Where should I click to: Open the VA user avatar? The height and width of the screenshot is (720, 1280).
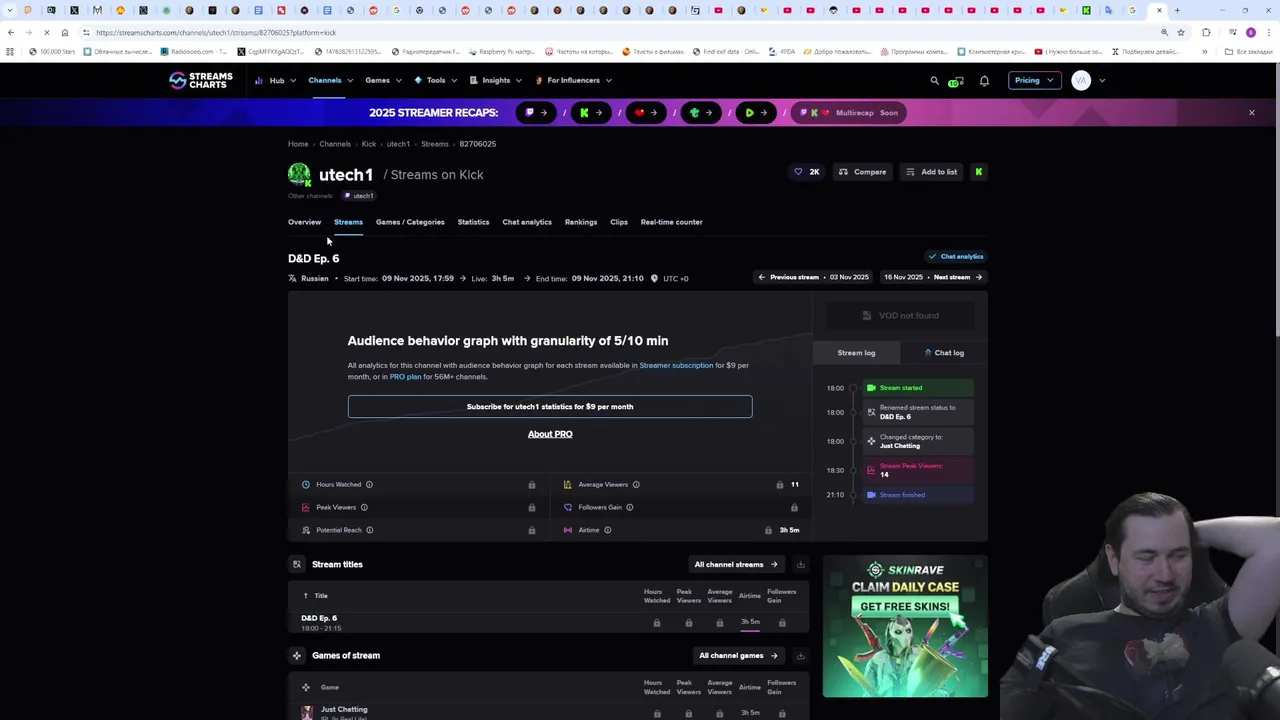coord(1081,80)
